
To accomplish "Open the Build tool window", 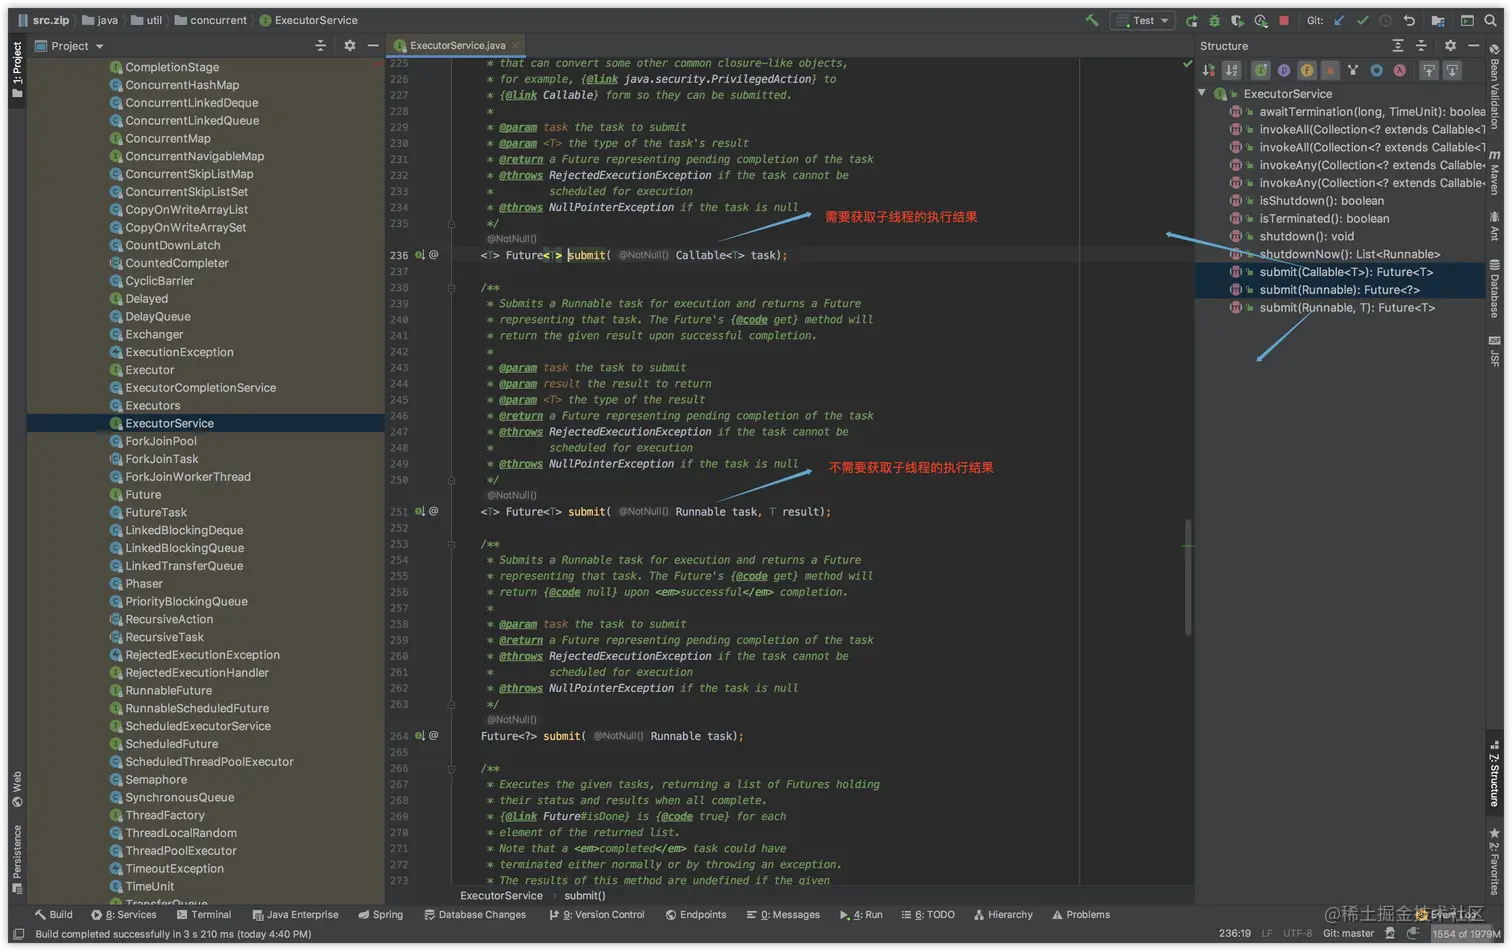I will (54, 915).
